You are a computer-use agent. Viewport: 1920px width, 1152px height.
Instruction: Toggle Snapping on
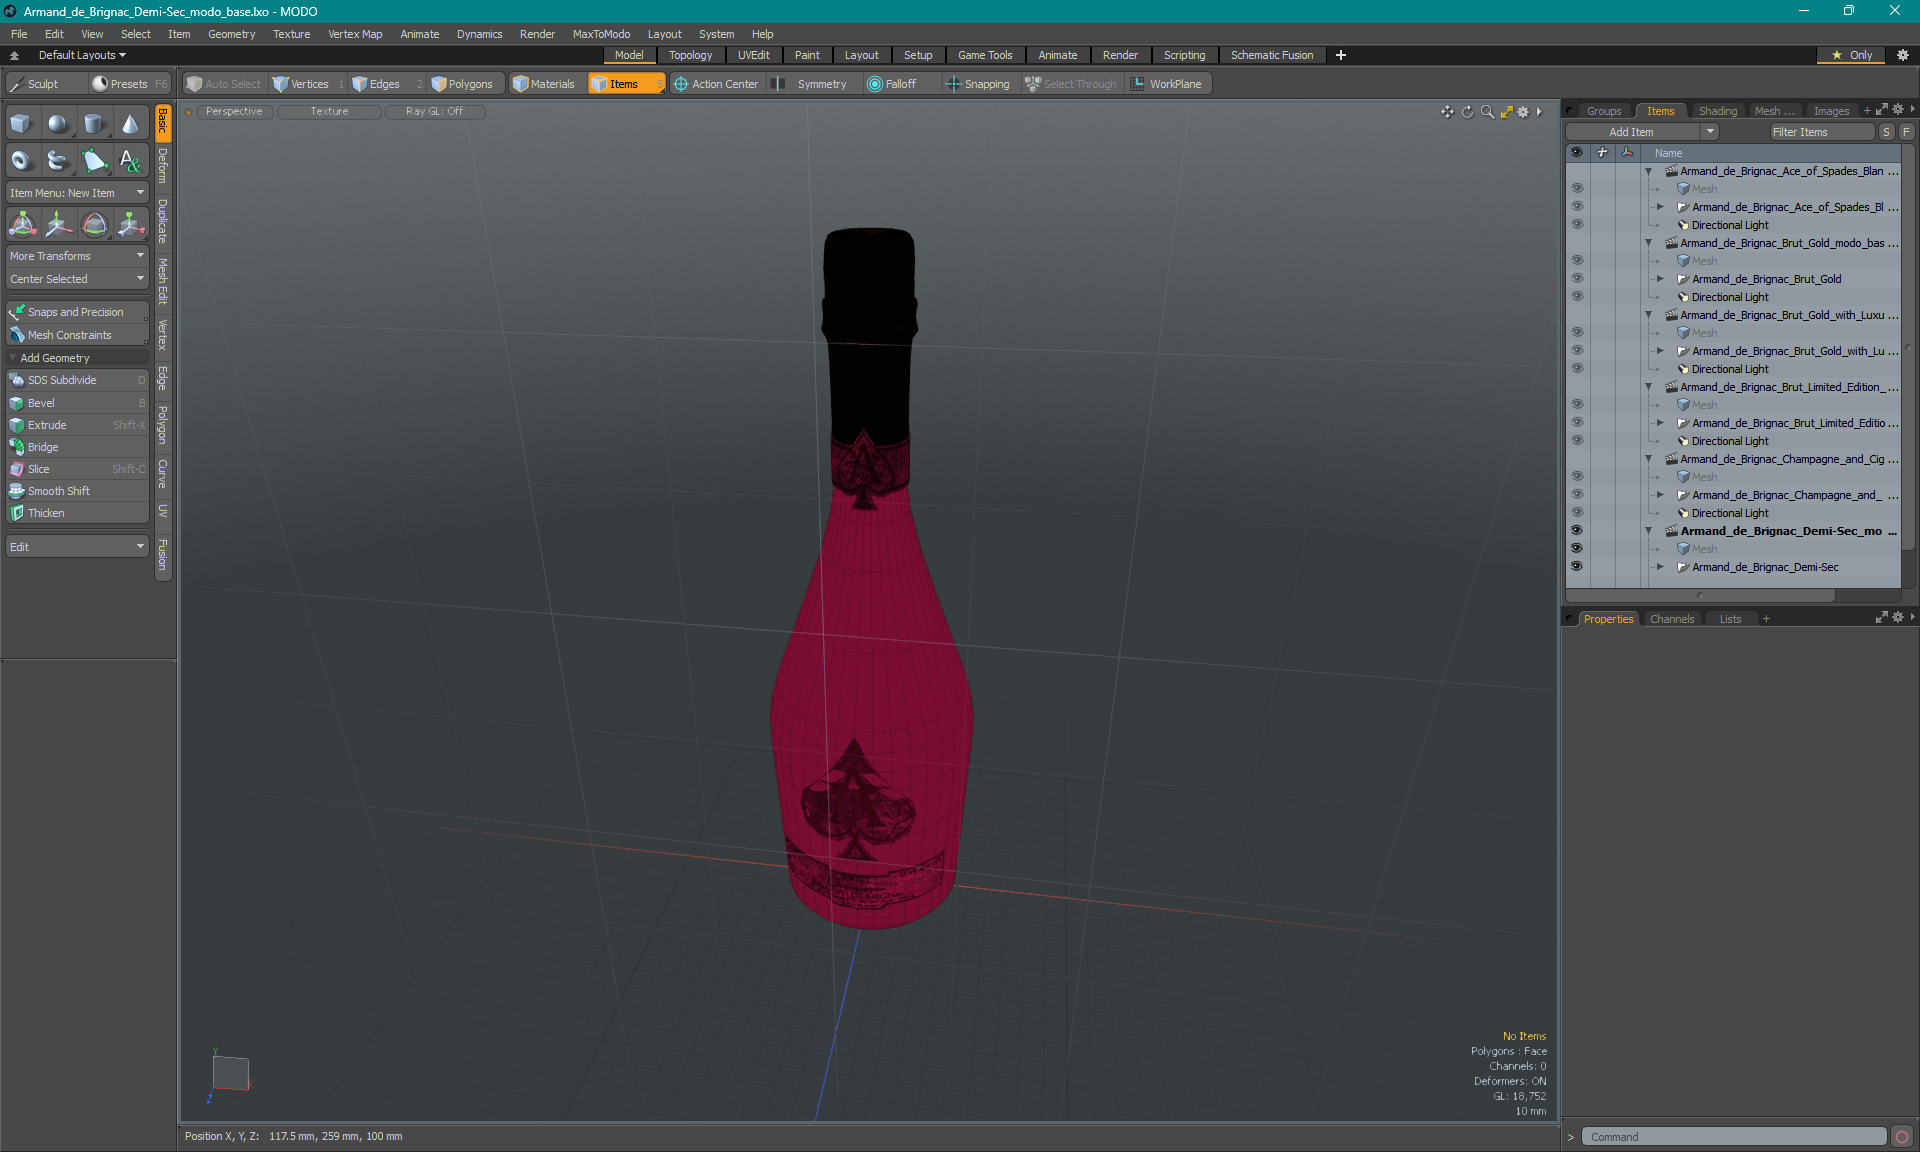pos(978,84)
